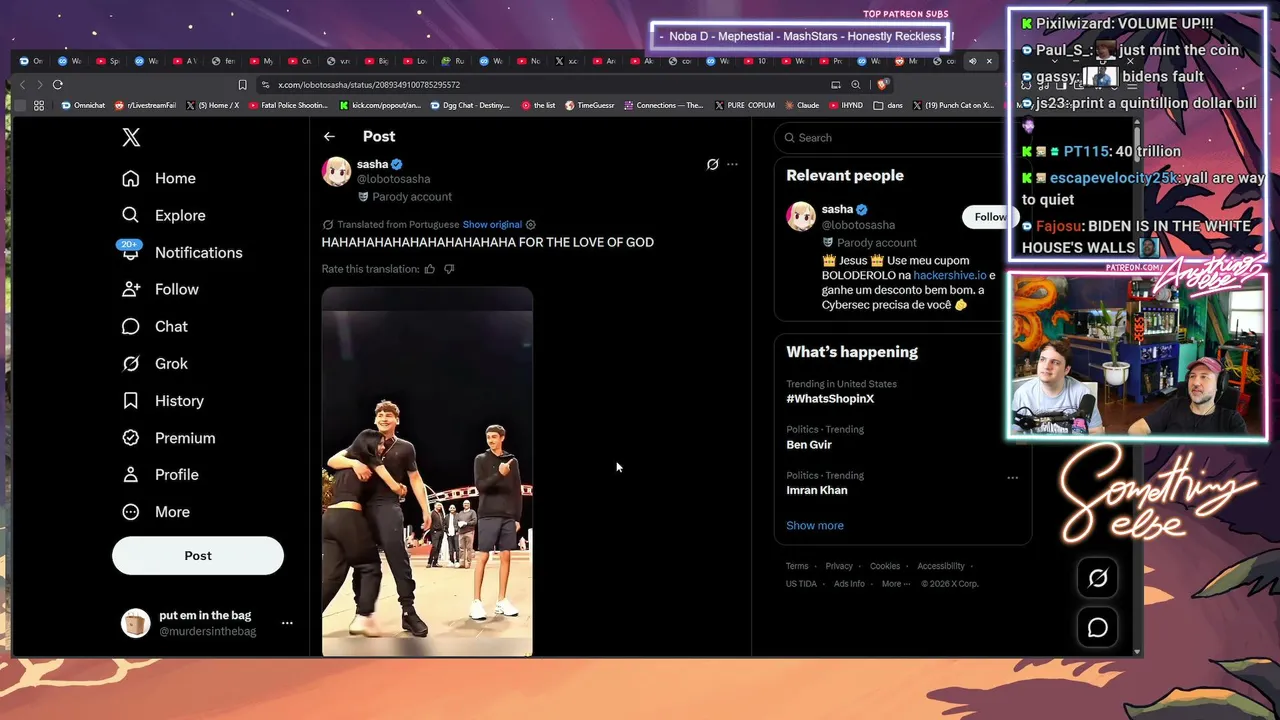
Task: Click the tab audio speaker icon
Action: (x=972, y=61)
